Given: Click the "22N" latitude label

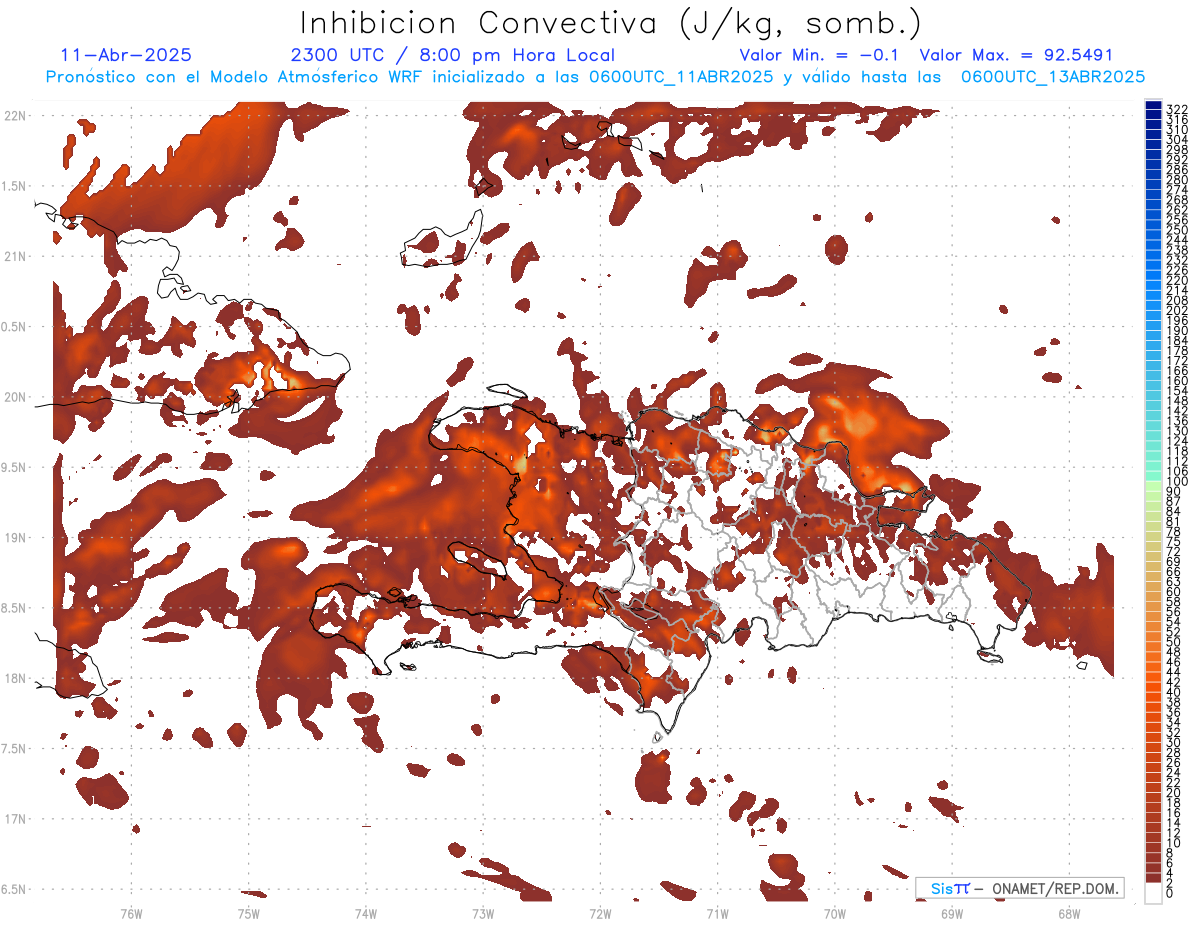Looking at the screenshot, I should pos(14,115).
